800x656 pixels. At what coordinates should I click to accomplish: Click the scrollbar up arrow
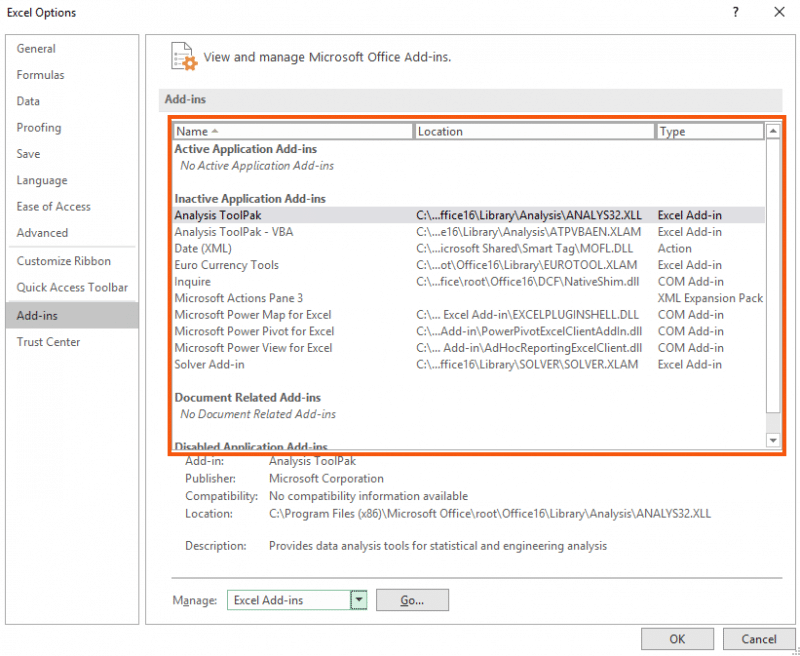click(773, 131)
